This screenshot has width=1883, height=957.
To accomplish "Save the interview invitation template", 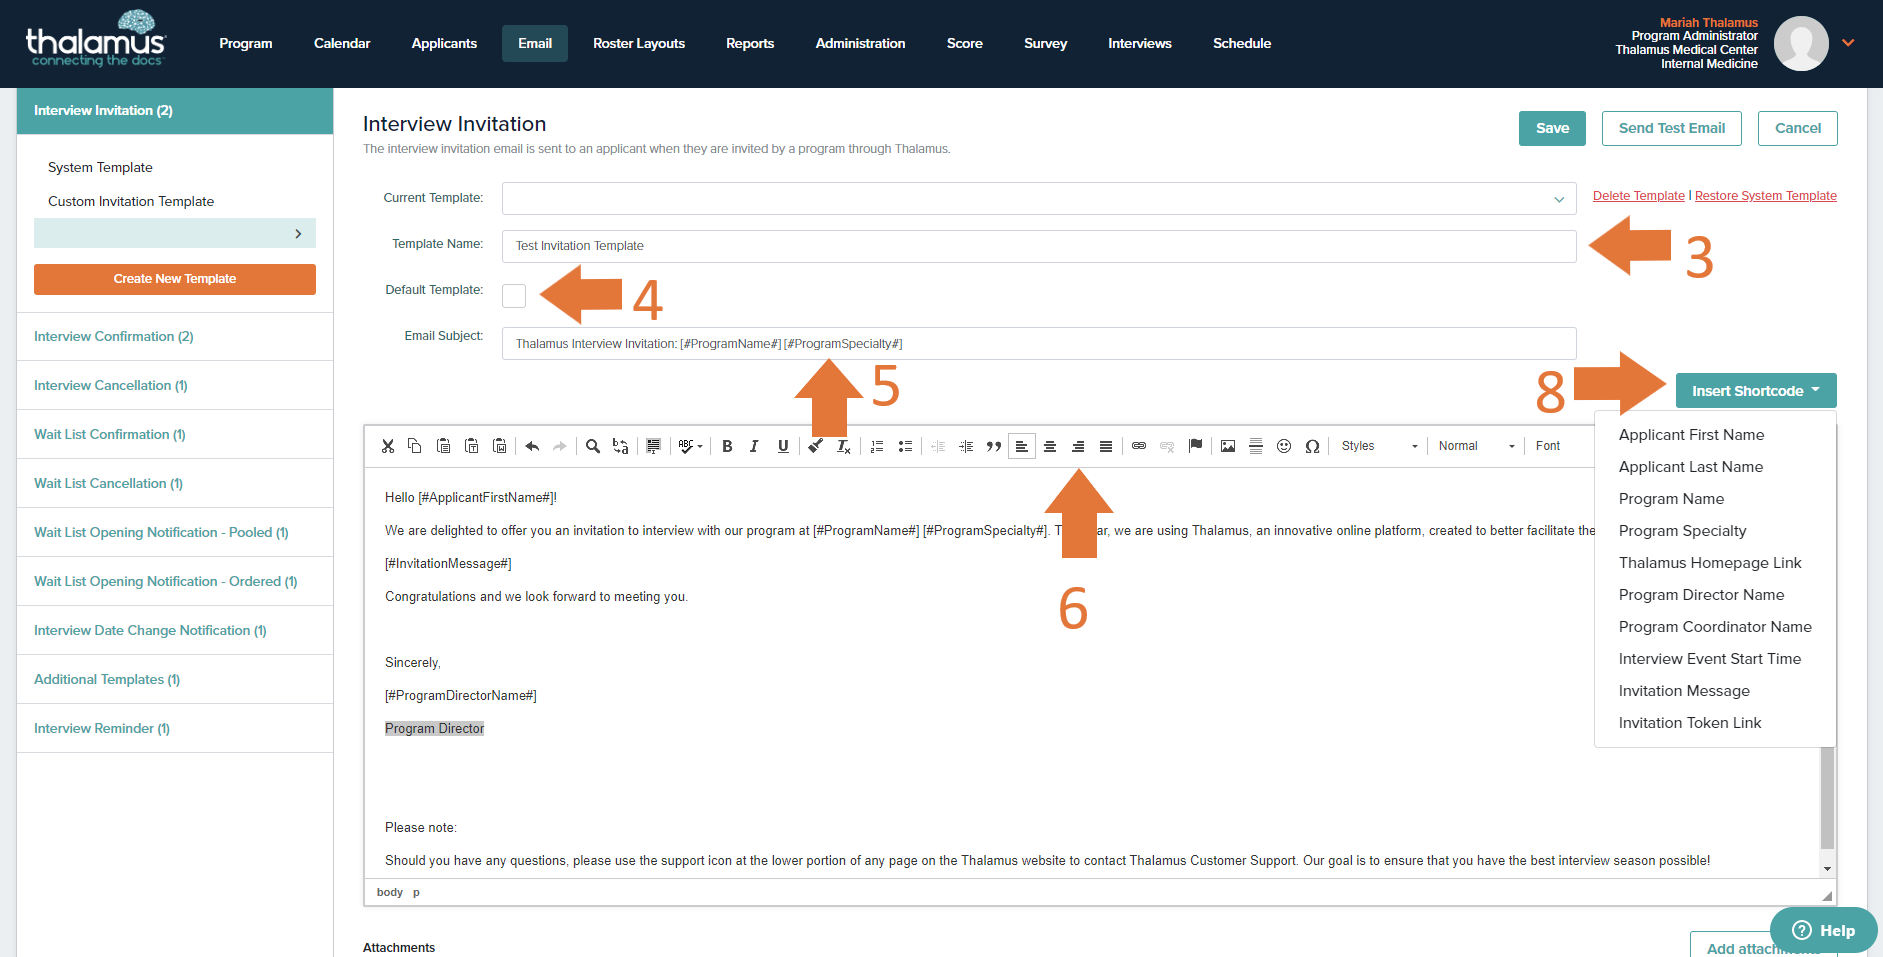I will (x=1552, y=128).
